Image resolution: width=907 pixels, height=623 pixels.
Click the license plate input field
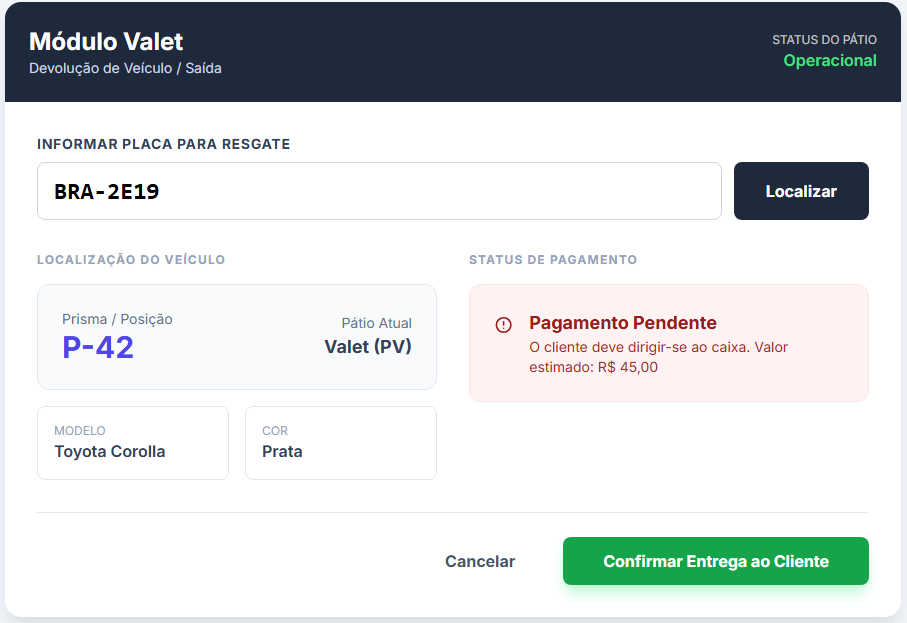click(x=379, y=191)
